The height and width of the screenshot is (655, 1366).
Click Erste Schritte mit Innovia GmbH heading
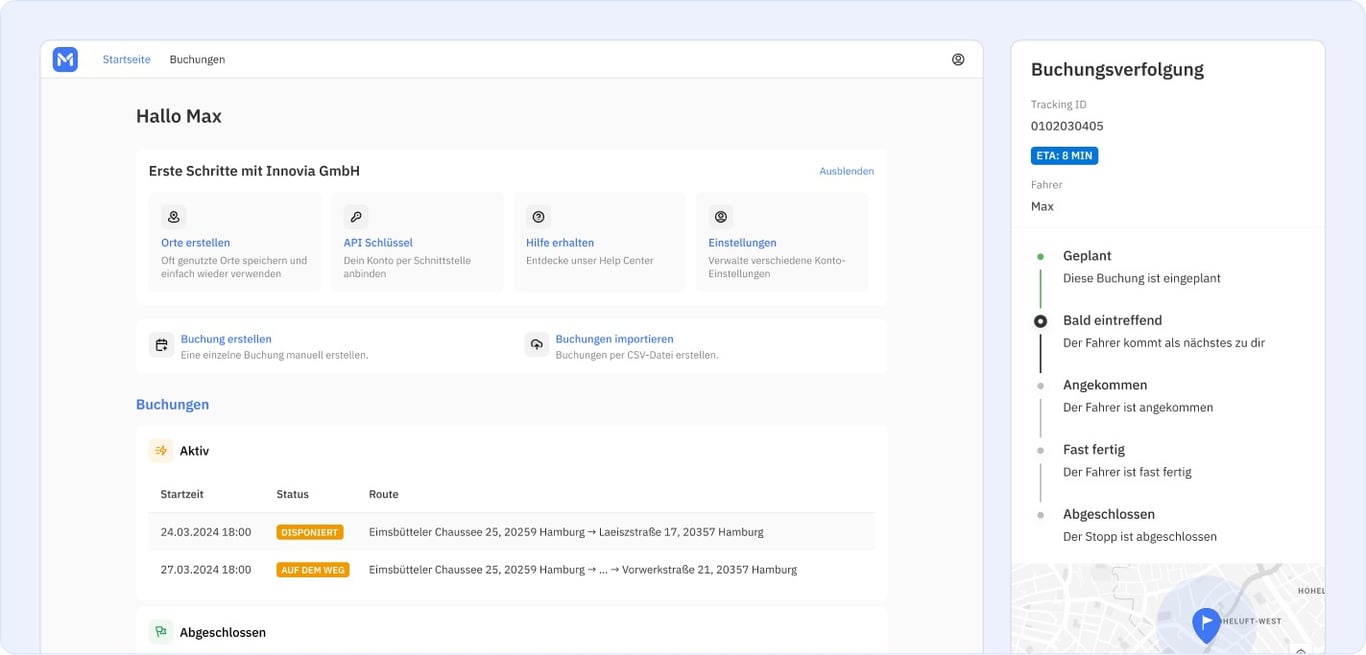(254, 171)
